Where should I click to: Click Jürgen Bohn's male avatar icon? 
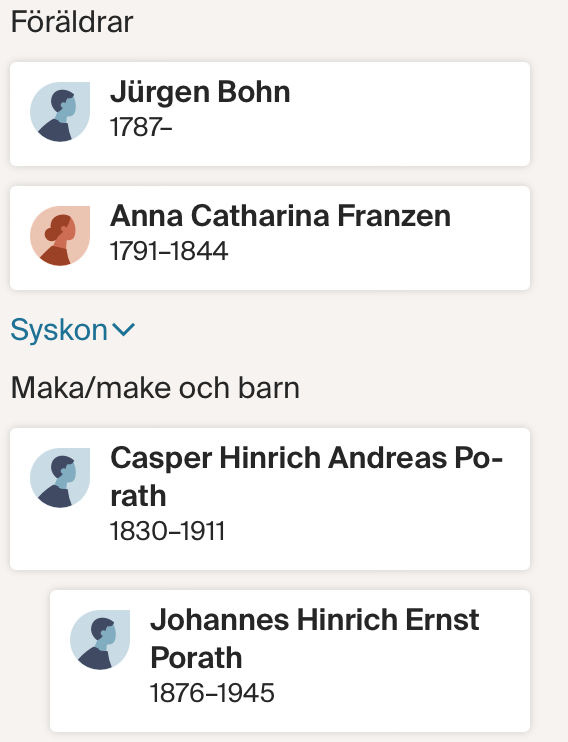click(60, 112)
